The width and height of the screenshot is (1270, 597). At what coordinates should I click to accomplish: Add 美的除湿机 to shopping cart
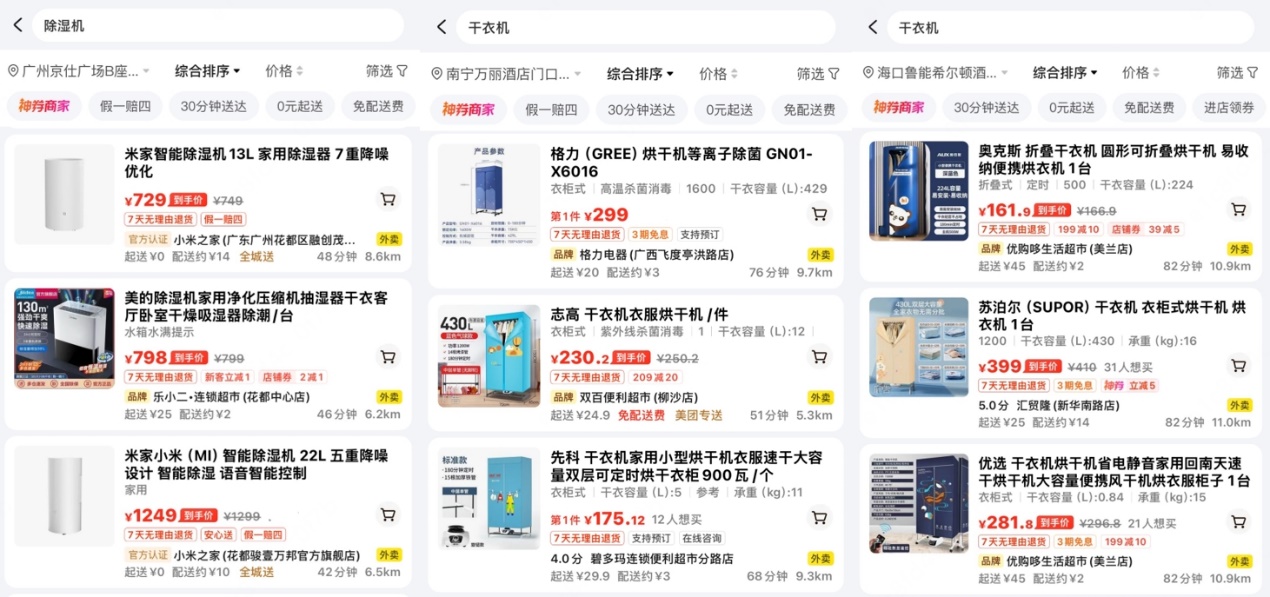coord(387,356)
